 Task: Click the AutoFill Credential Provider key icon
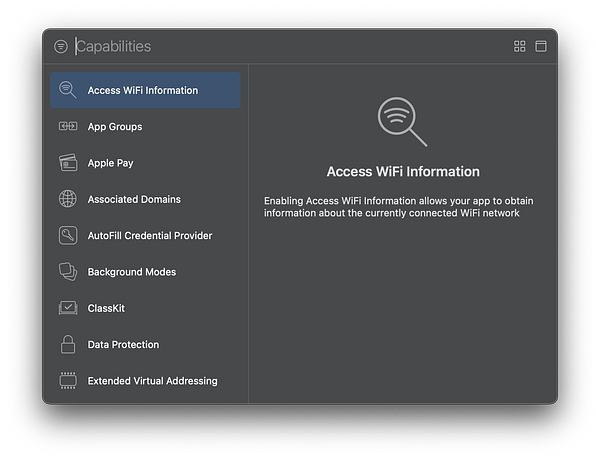click(x=68, y=236)
